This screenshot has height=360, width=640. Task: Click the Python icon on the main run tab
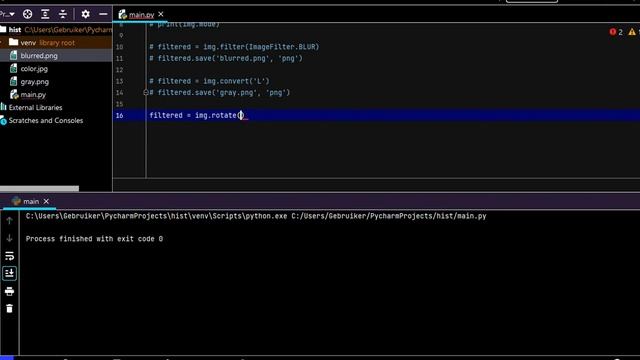(x=16, y=201)
